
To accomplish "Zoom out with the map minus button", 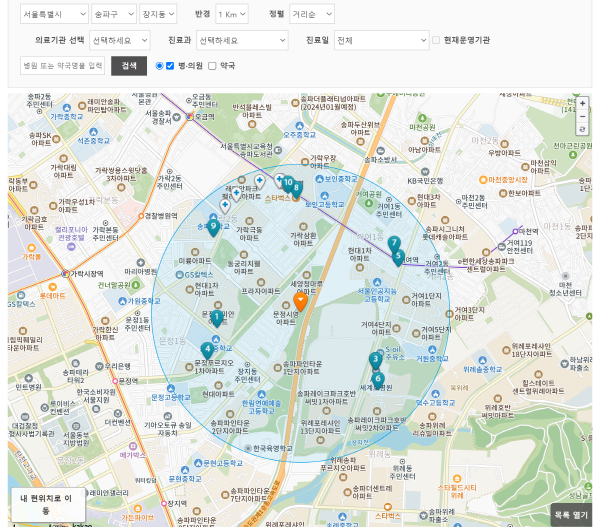I will point(582,116).
